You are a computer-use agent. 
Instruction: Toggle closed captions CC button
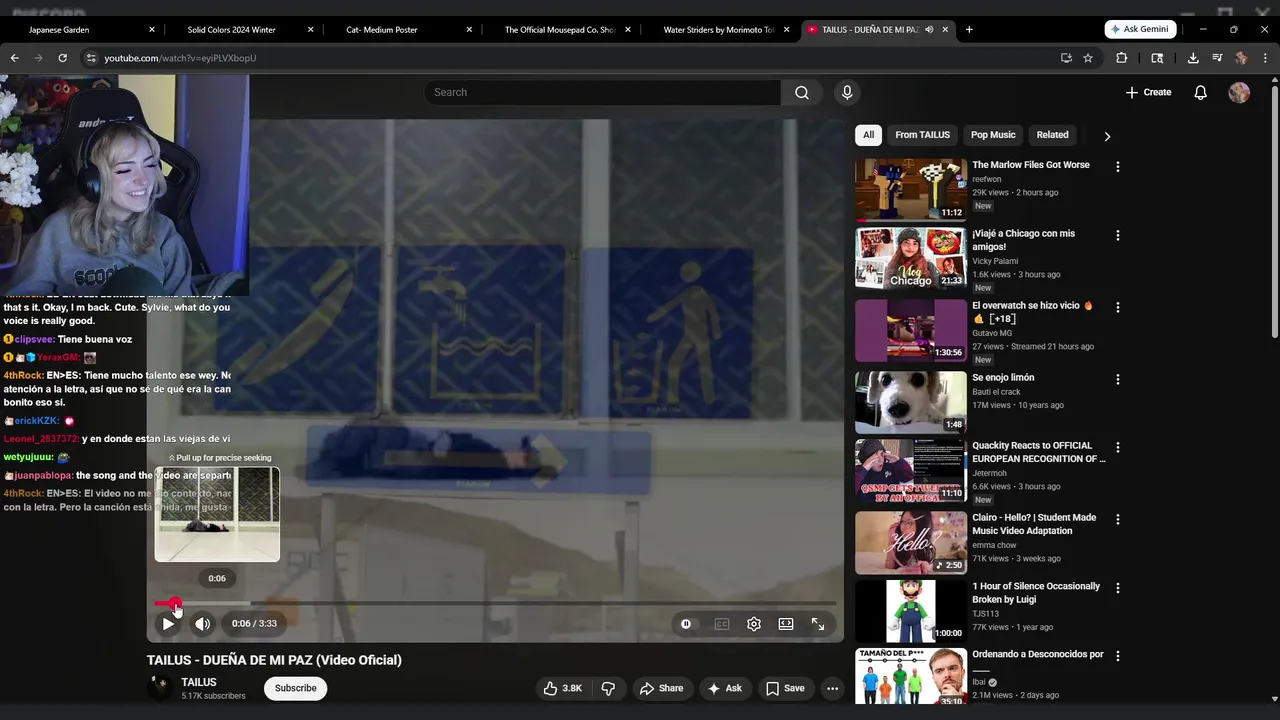click(x=722, y=624)
